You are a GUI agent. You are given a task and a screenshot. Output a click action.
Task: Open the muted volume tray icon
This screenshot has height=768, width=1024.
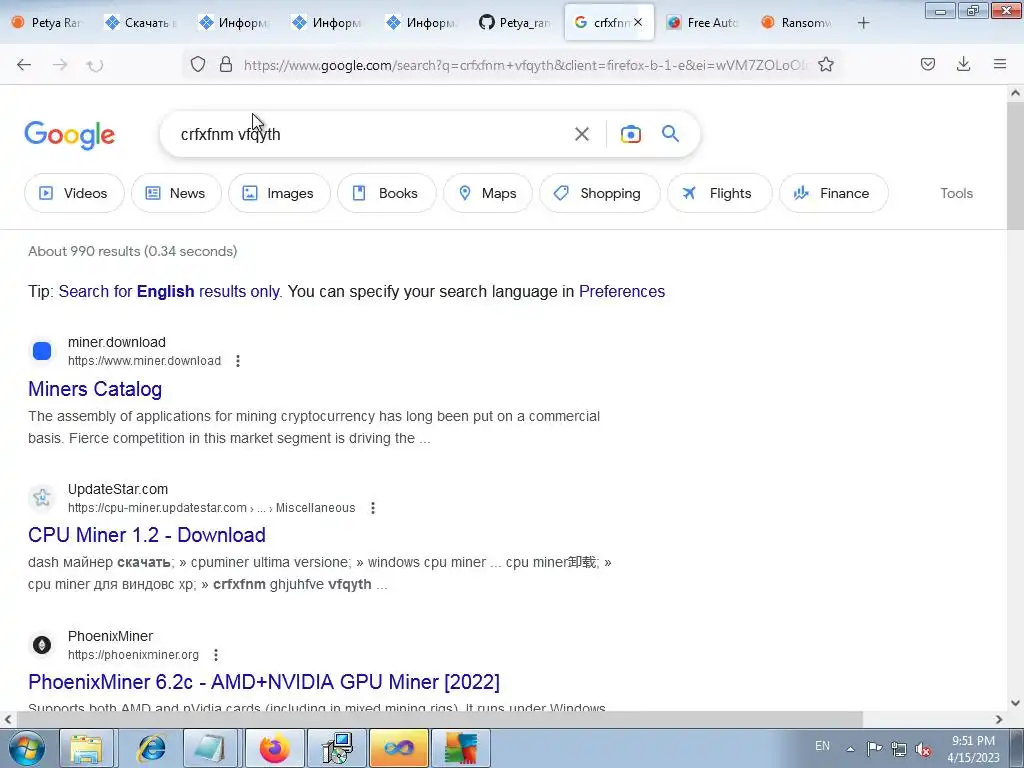(x=923, y=749)
